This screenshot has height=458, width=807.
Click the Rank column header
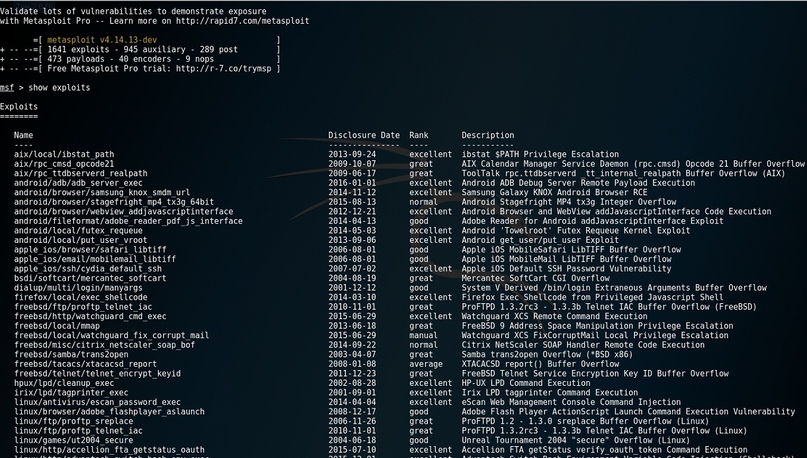418,135
